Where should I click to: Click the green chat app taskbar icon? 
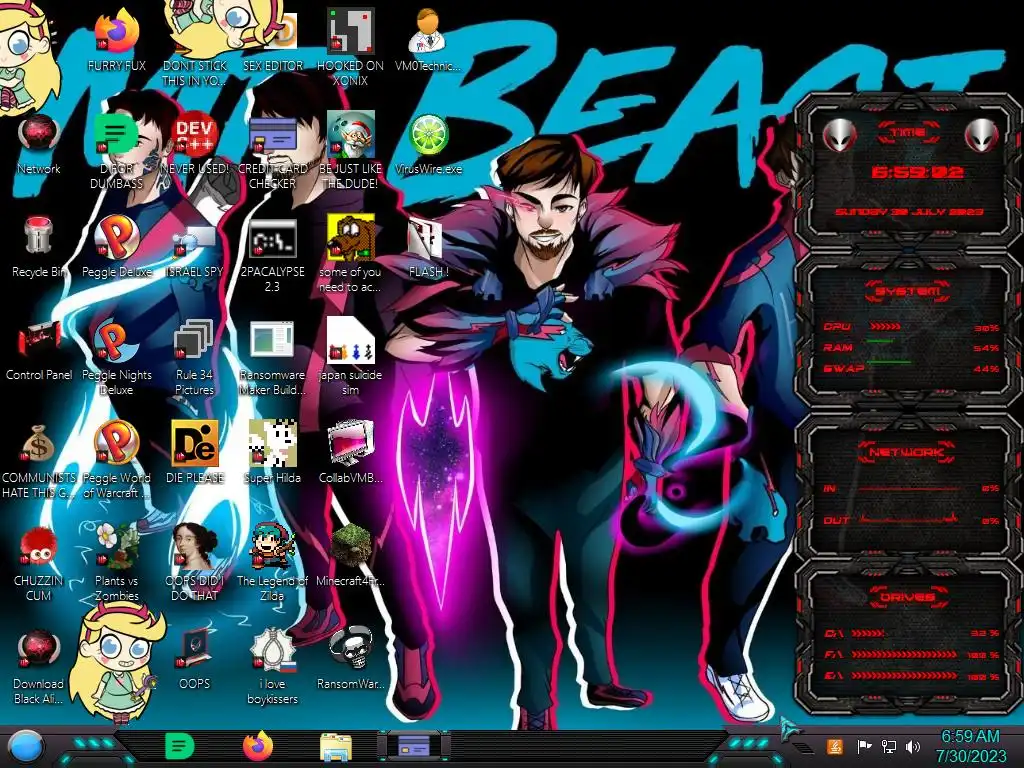pyautogui.click(x=180, y=746)
